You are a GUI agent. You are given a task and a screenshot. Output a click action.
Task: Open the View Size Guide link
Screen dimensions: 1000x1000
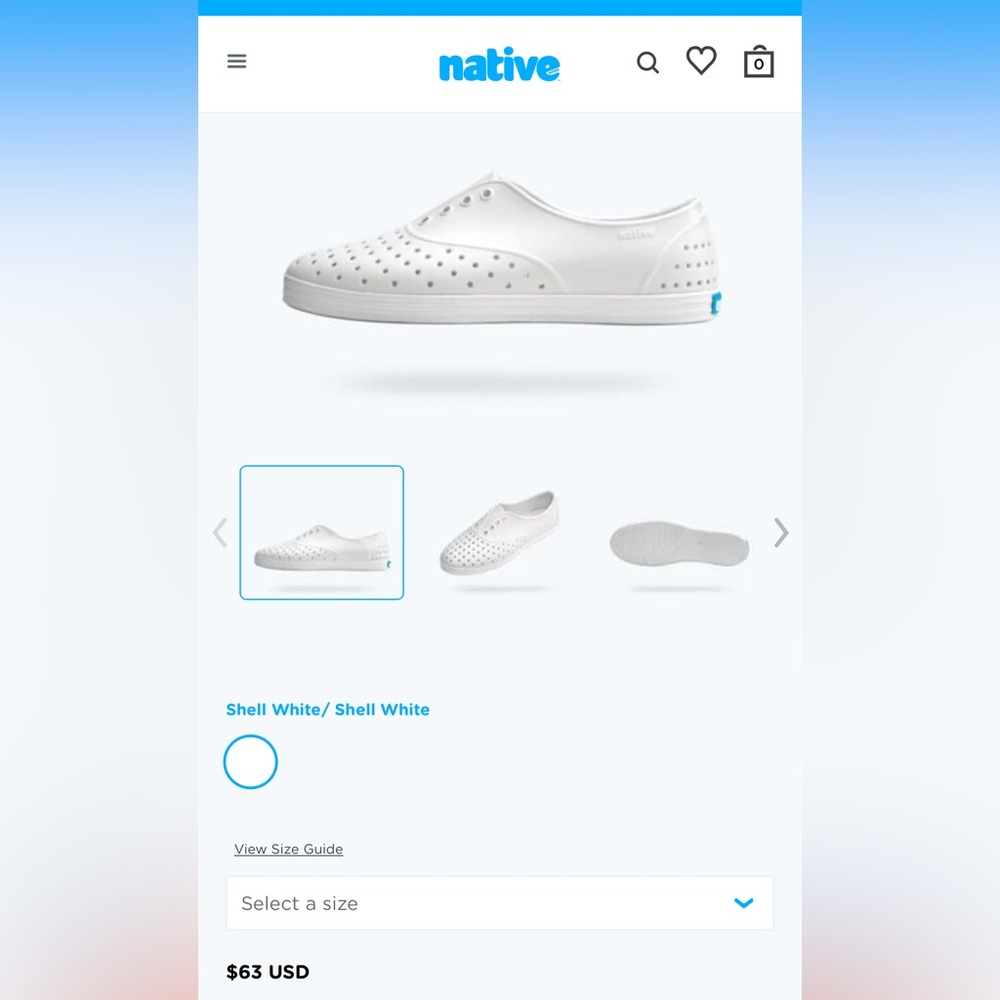click(288, 849)
